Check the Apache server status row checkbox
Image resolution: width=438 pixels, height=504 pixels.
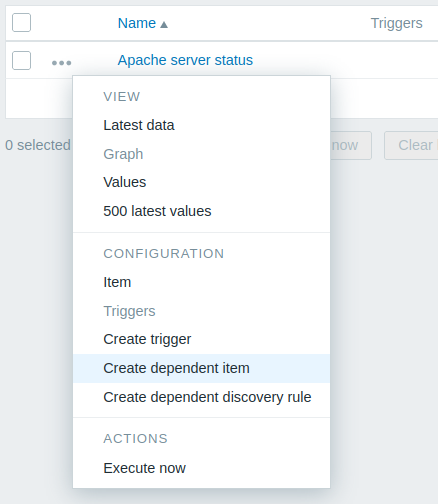(21, 60)
